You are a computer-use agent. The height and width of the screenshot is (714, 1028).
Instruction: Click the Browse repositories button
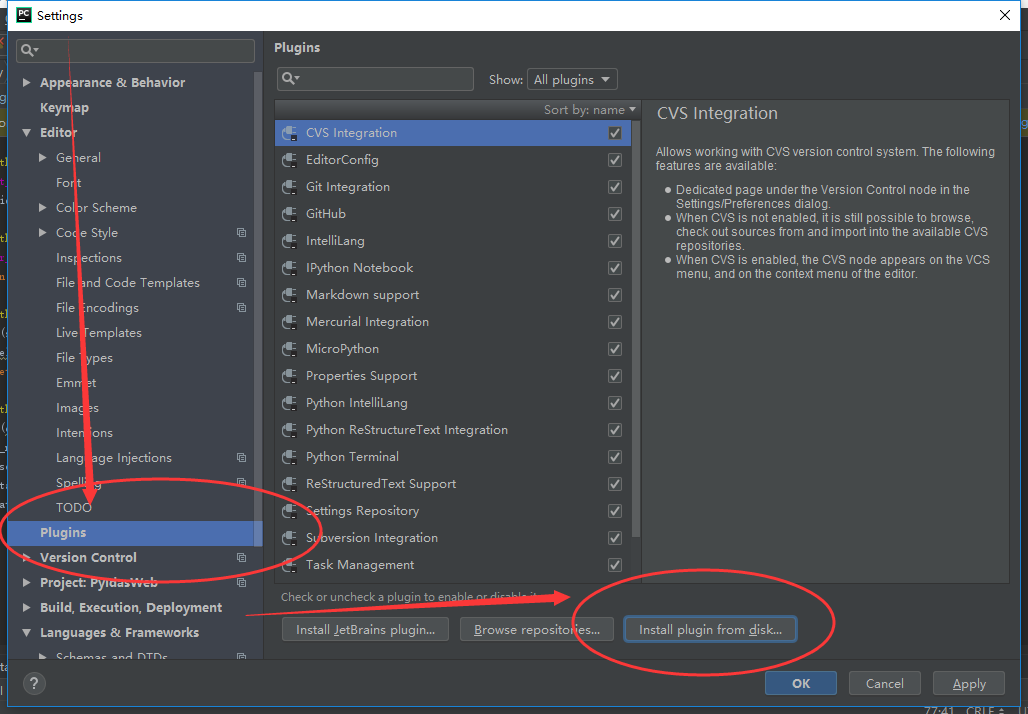tap(536, 630)
